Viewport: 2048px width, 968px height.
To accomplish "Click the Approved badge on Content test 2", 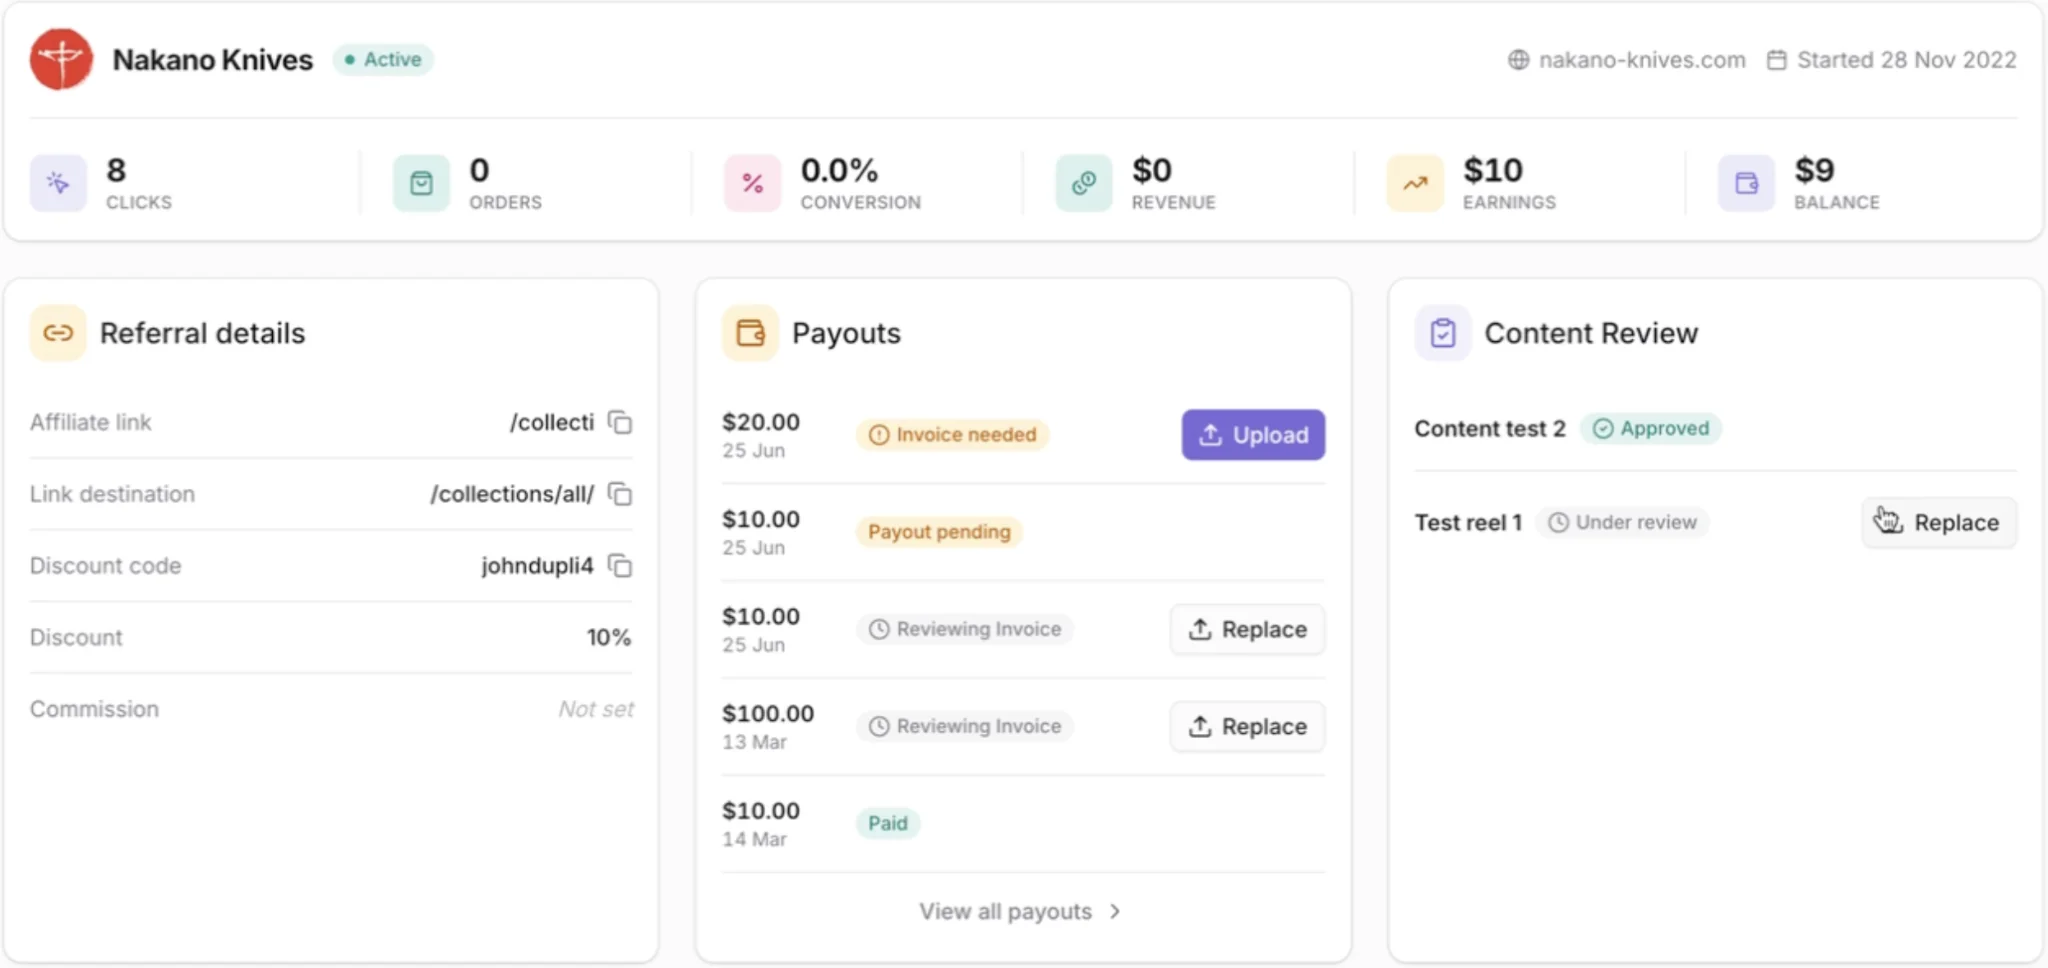I will (x=1650, y=428).
